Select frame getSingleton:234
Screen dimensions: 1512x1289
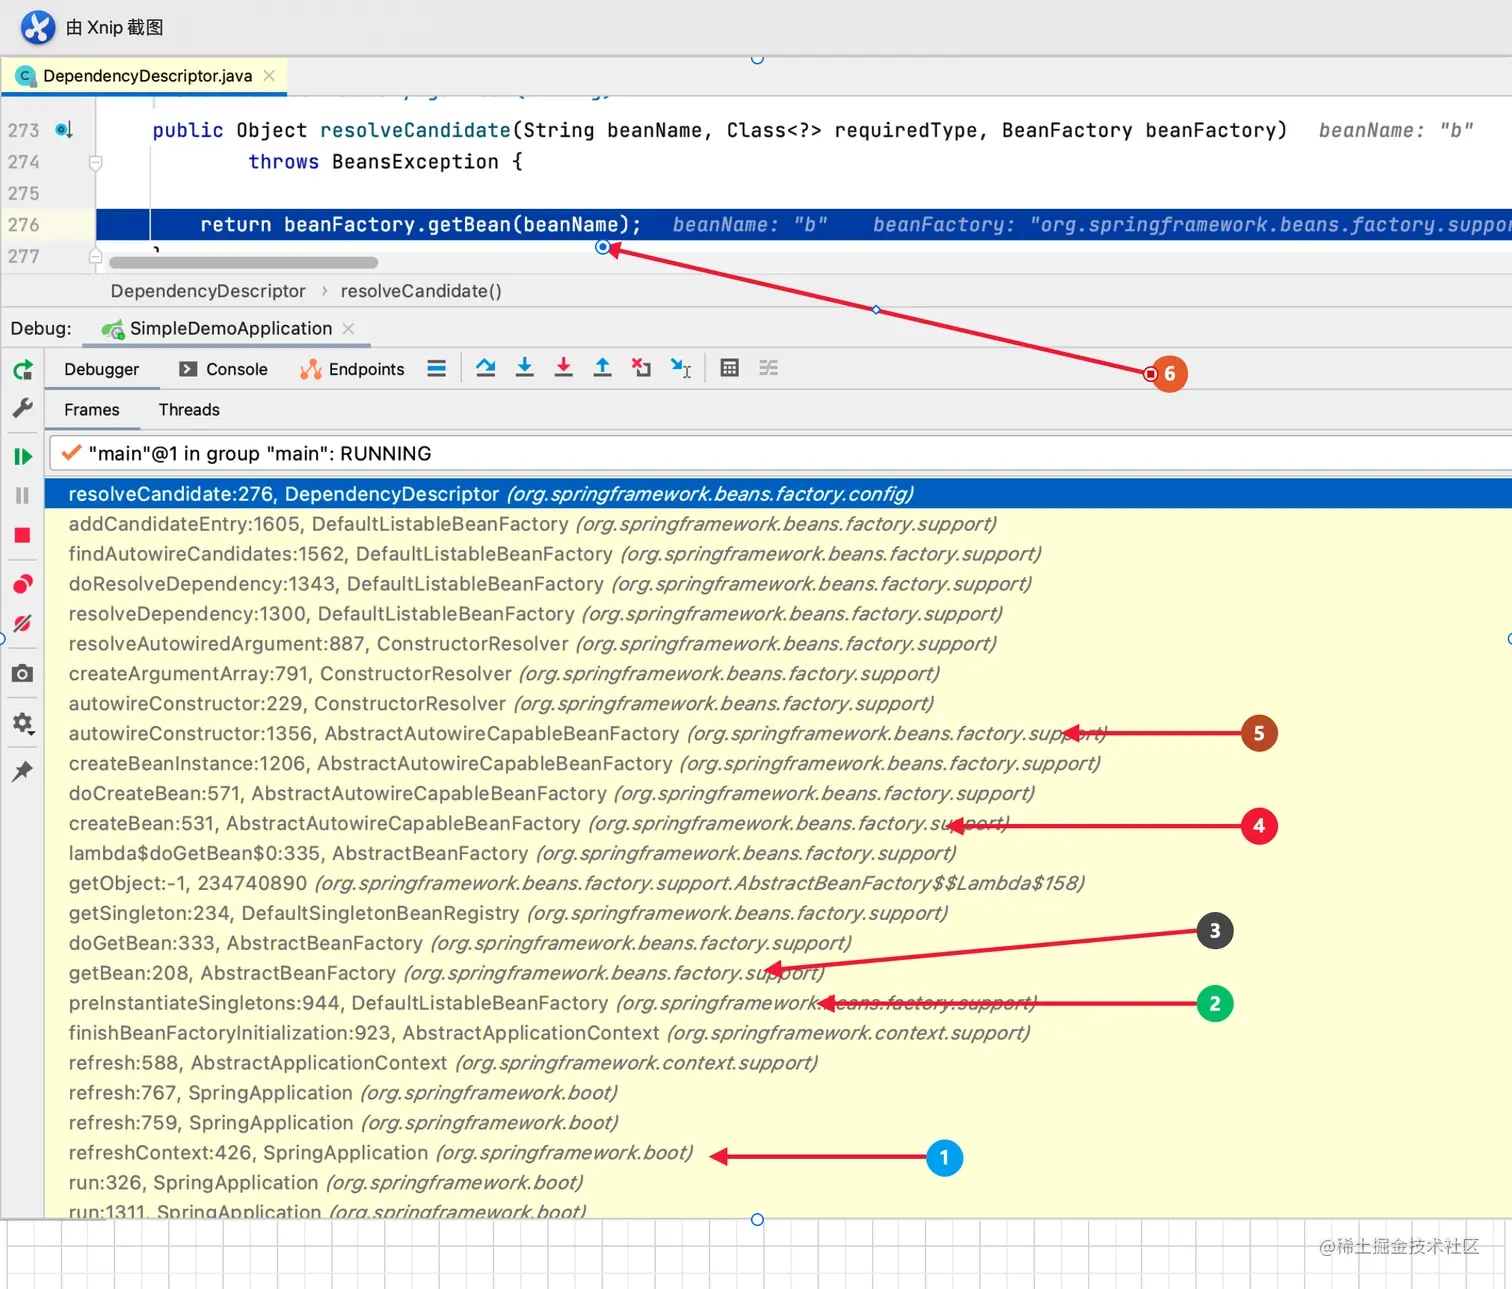click(778, 914)
